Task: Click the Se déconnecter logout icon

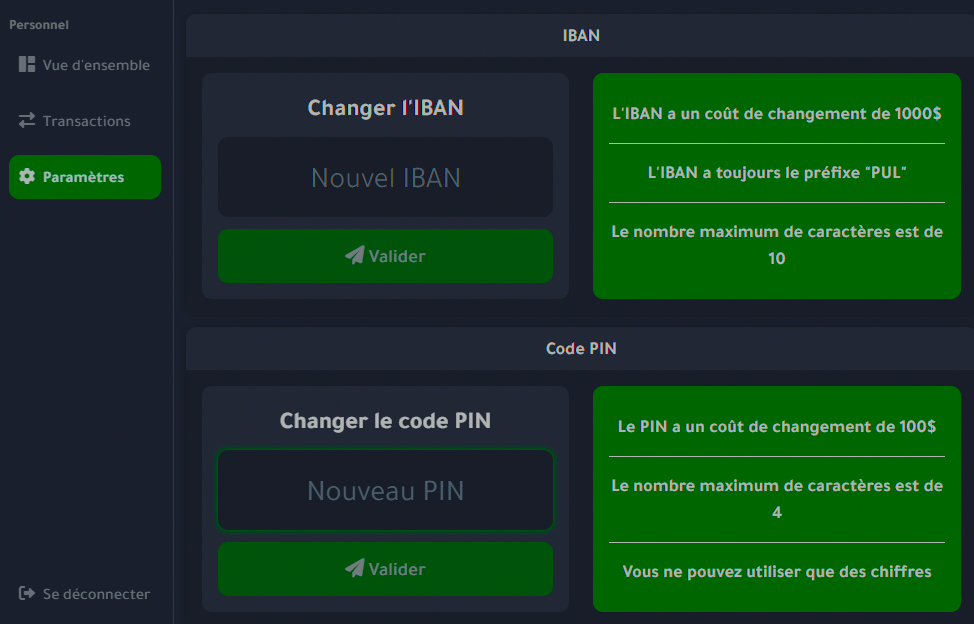Action: (x=27, y=594)
